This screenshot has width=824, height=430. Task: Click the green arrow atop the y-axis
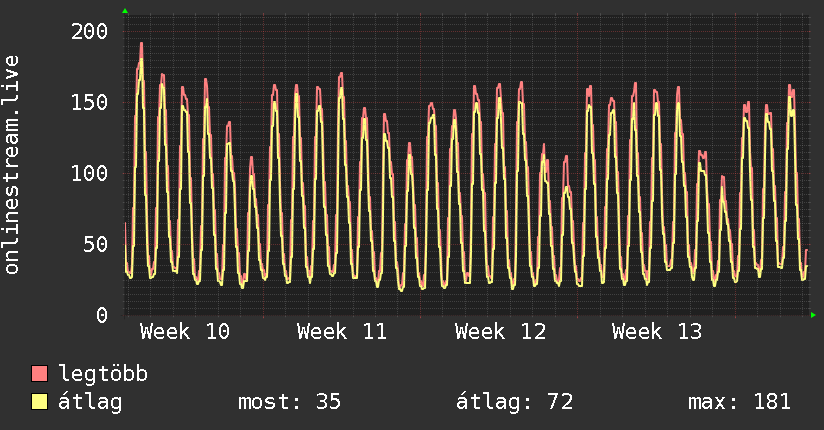(125, 11)
